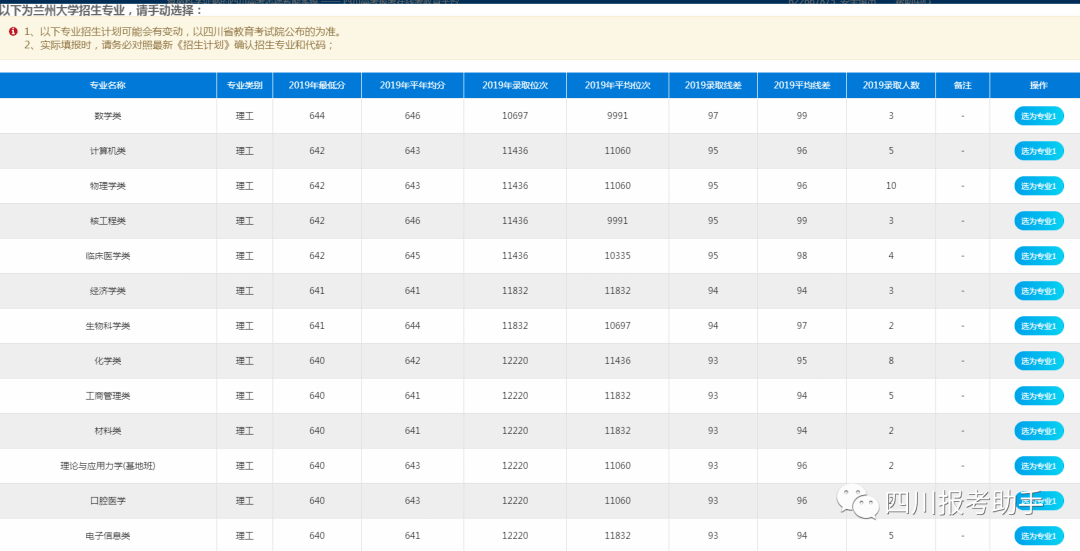Click the 口腔医学 major name cell
Viewport: 1080px width, 551px height.
(108, 501)
